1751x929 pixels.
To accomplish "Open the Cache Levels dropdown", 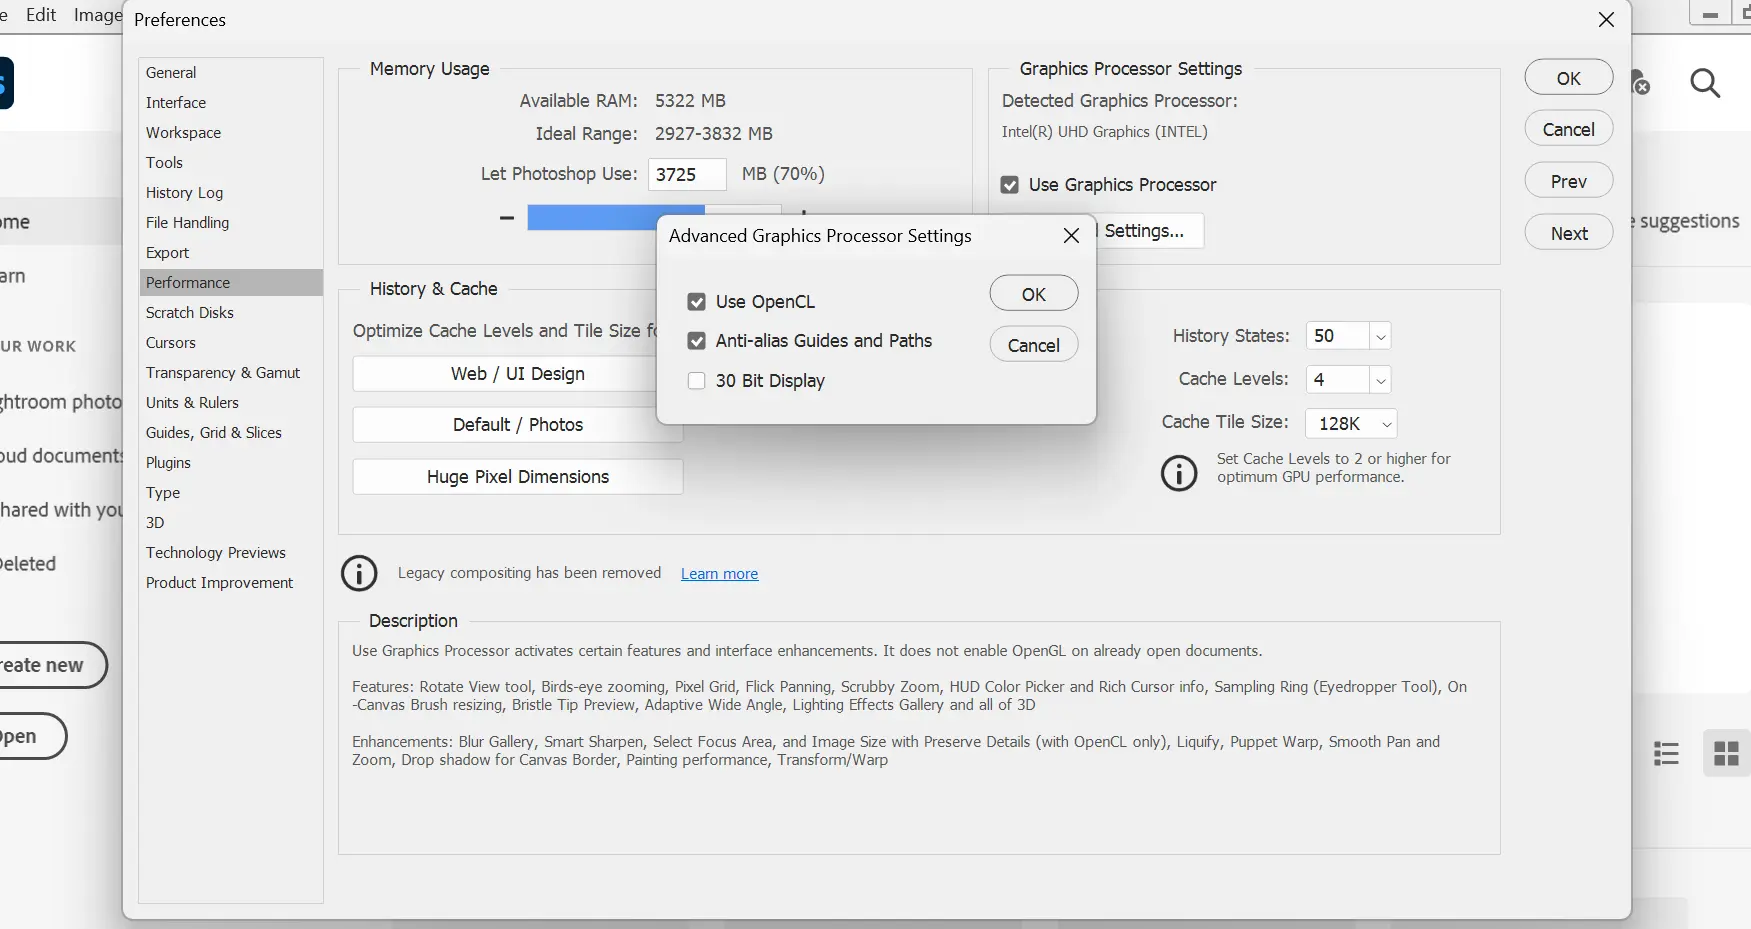I will [x=1381, y=380].
